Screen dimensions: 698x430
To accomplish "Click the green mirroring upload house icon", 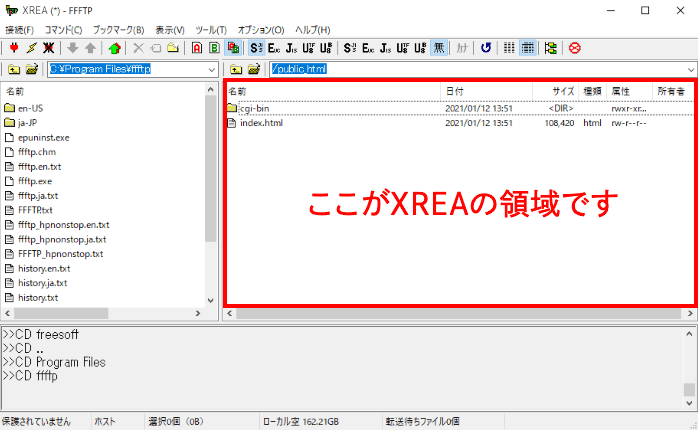I will 114,47.
